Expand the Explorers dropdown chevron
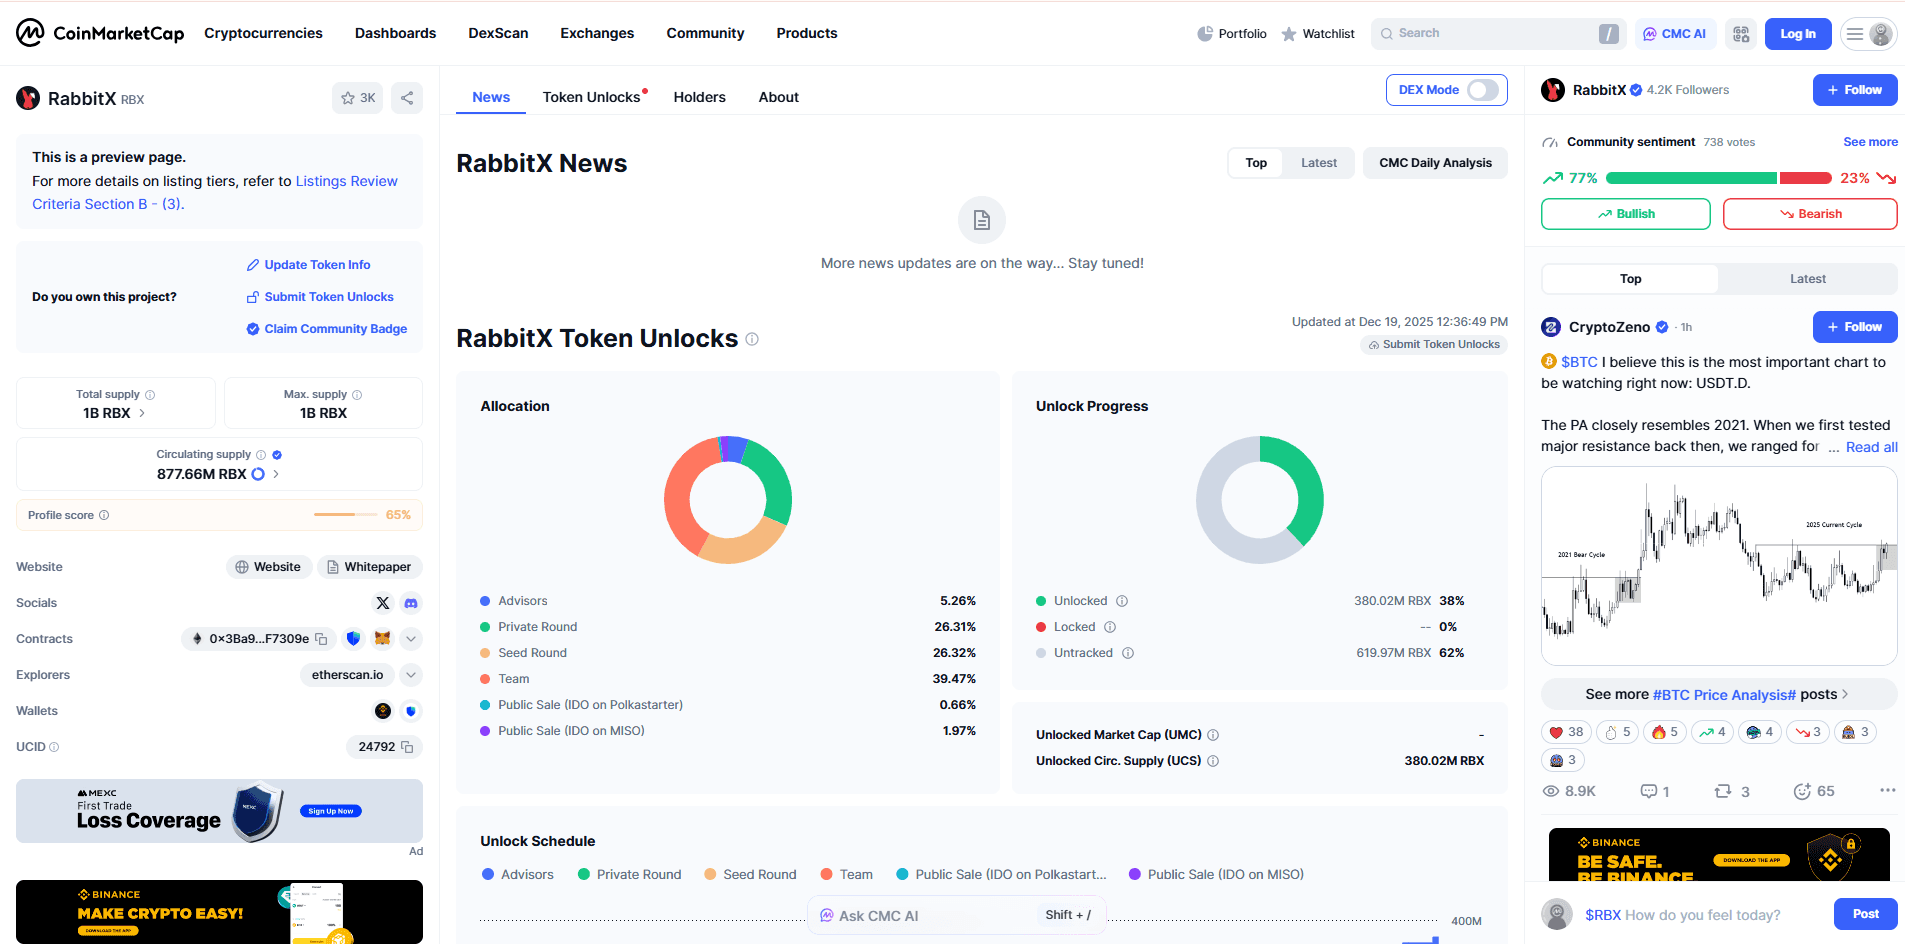1905x944 pixels. pyautogui.click(x=411, y=675)
